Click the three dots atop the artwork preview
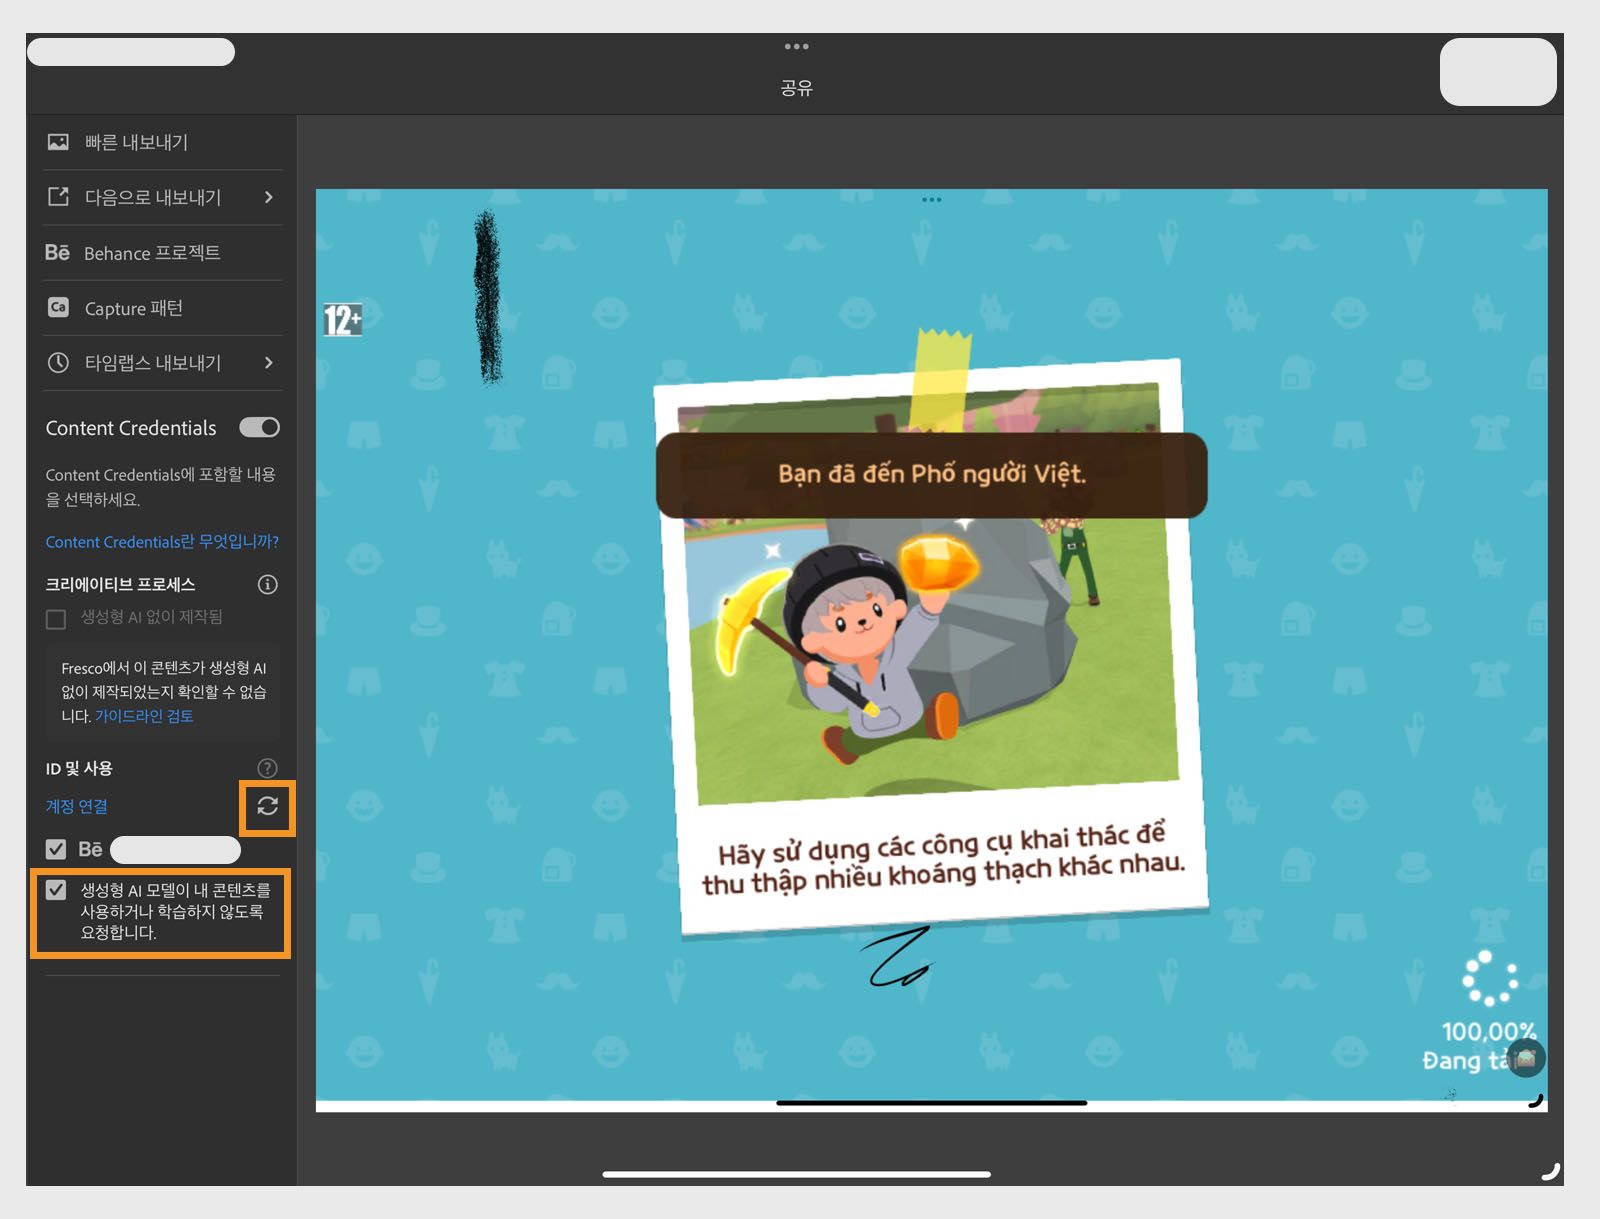 pos(931,200)
